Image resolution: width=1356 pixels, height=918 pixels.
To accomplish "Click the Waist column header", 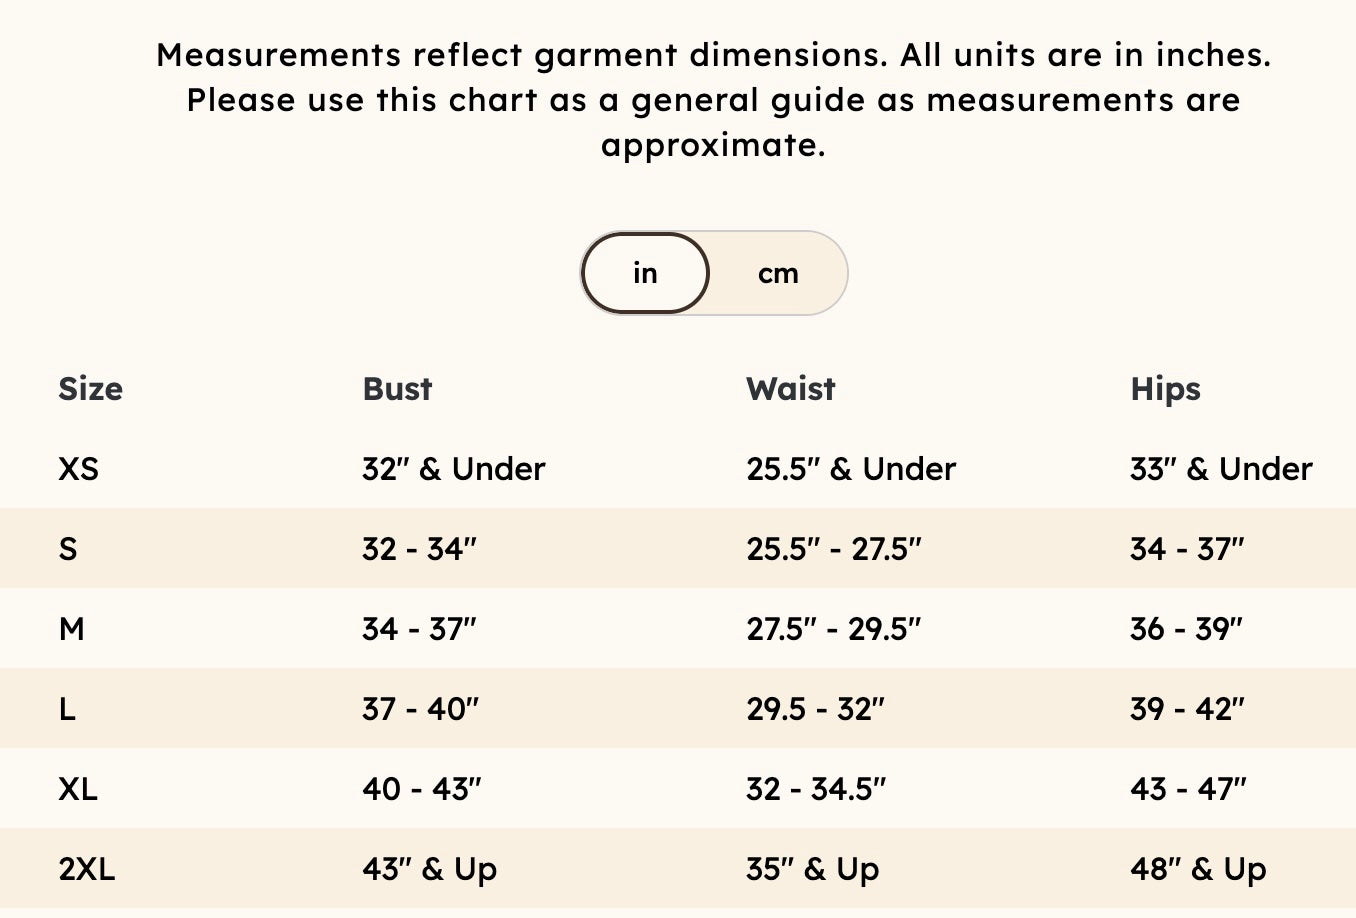I will [x=790, y=389].
